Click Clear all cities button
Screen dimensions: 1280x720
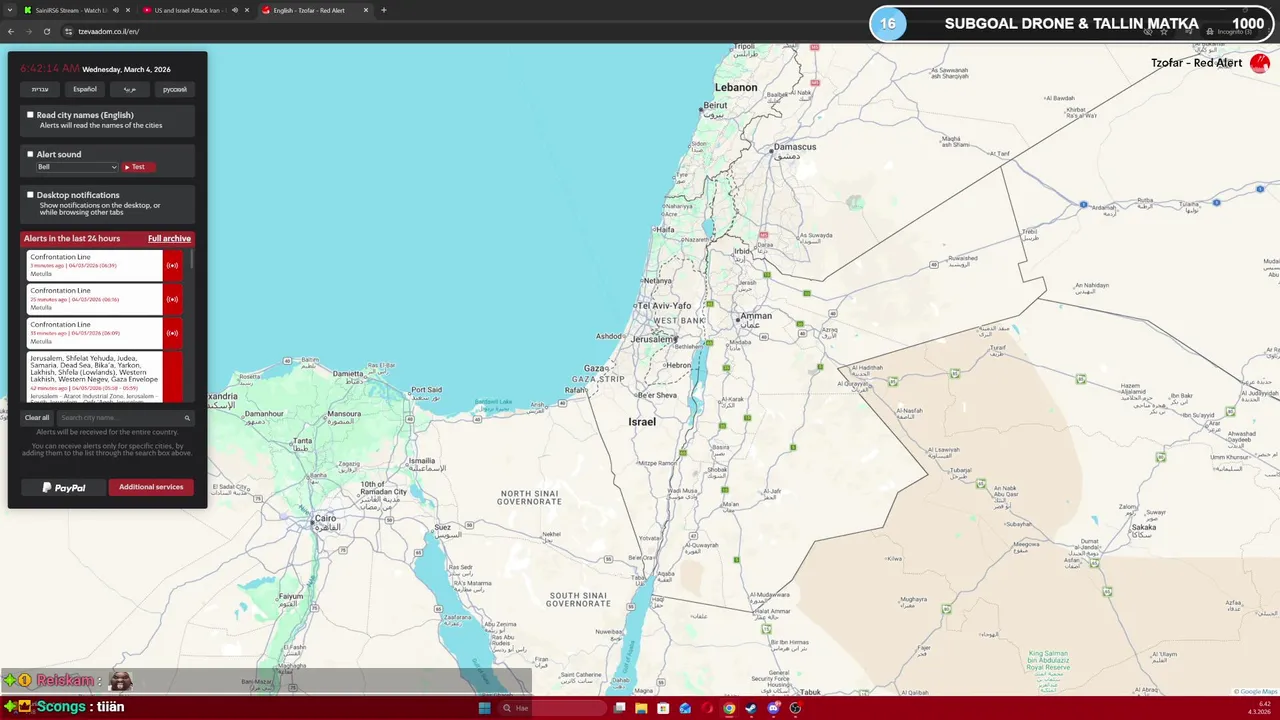37,418
